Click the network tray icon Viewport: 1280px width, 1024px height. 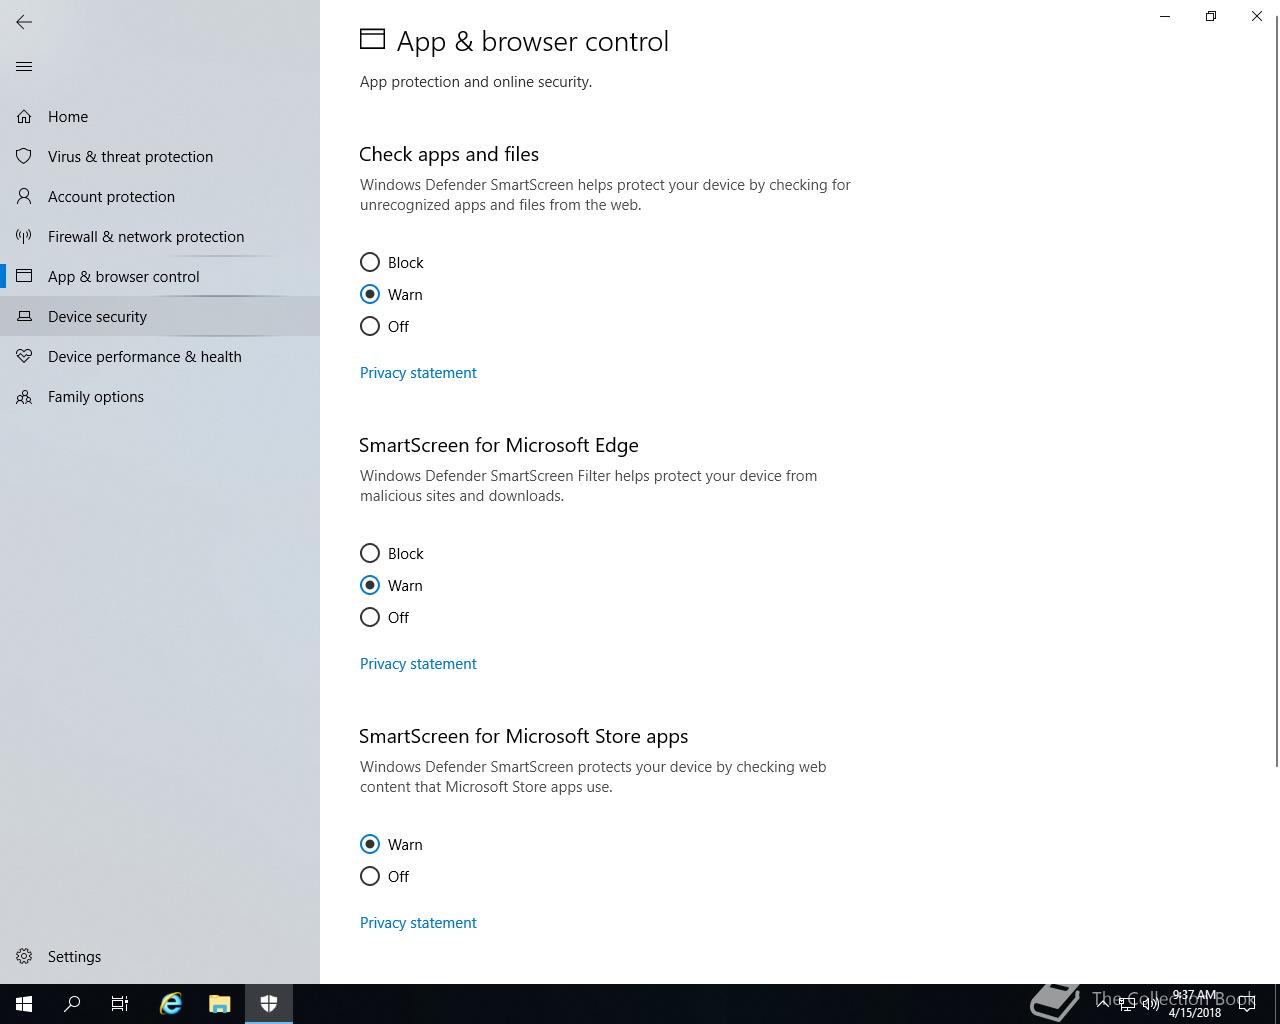pyautogui.click(x=1127, y=1004)
